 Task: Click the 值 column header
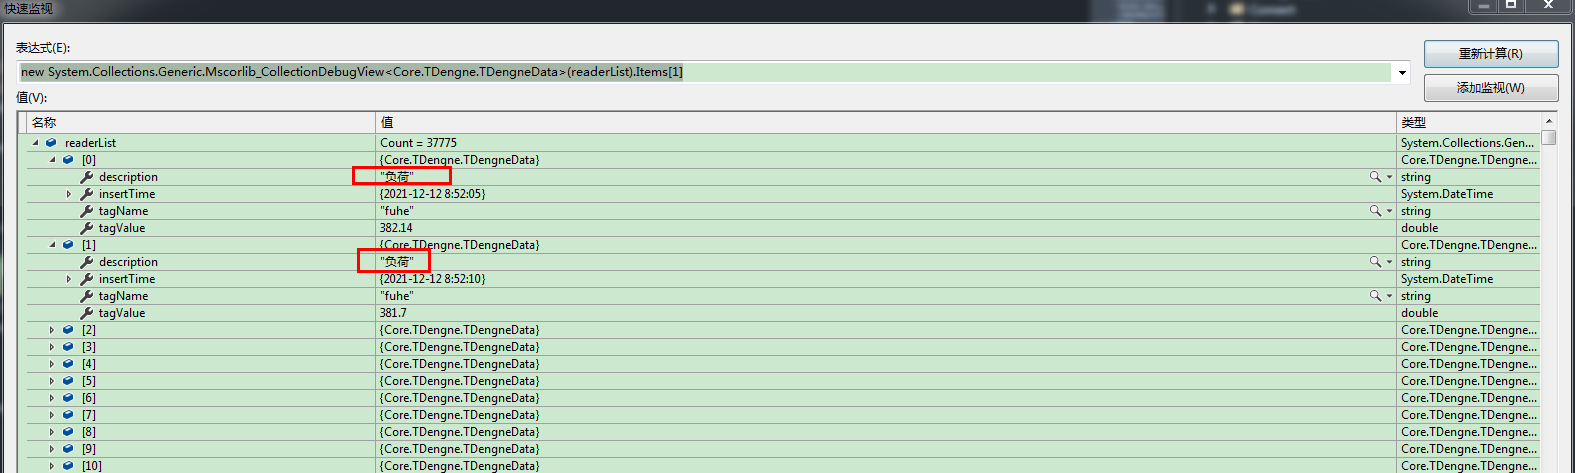click(x=886, y=122)
